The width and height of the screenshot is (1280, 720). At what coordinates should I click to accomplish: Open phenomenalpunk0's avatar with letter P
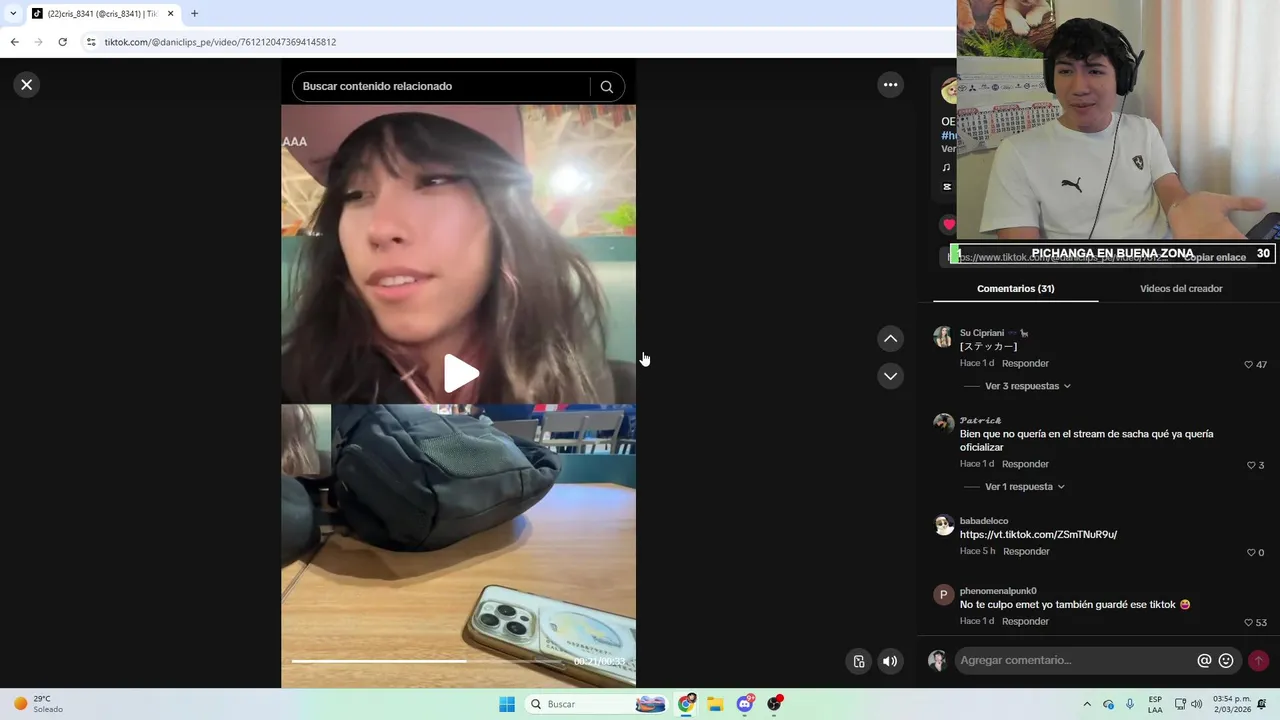coord(943,595)
